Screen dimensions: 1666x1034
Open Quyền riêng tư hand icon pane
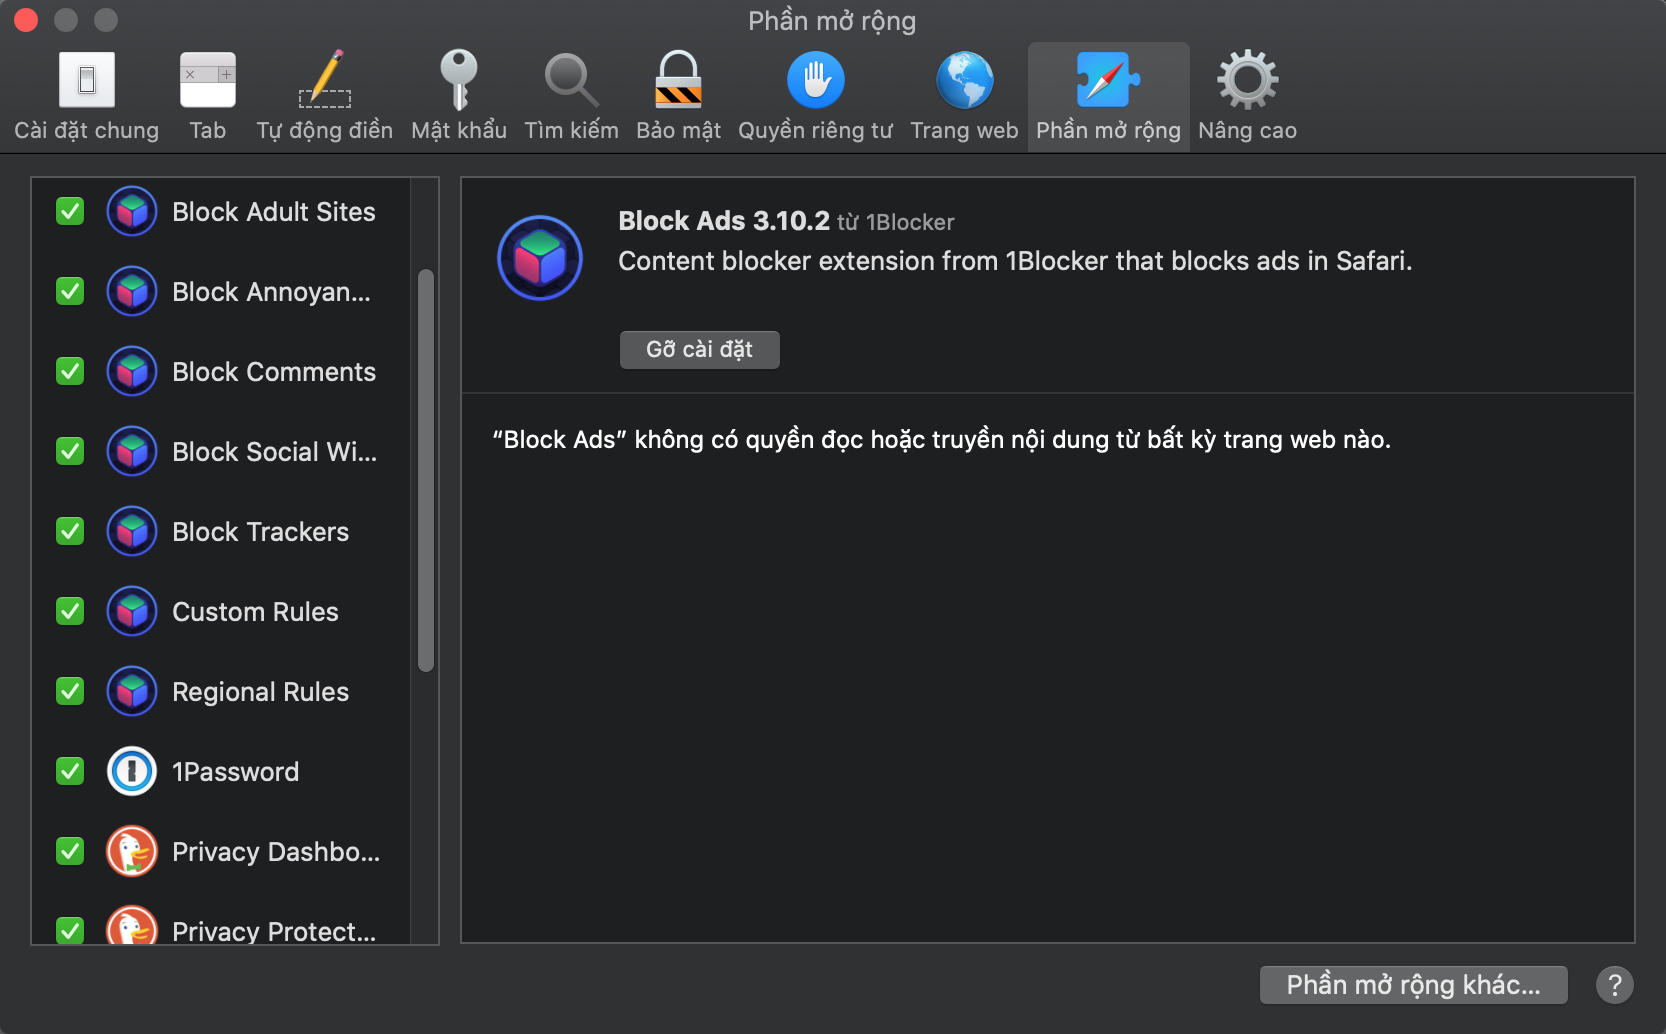(815, 96)
